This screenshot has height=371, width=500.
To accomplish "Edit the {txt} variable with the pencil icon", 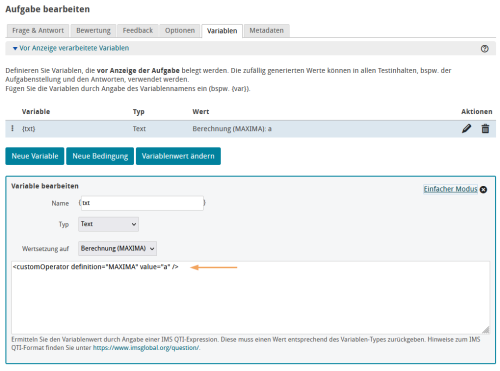I will (466, 129).
